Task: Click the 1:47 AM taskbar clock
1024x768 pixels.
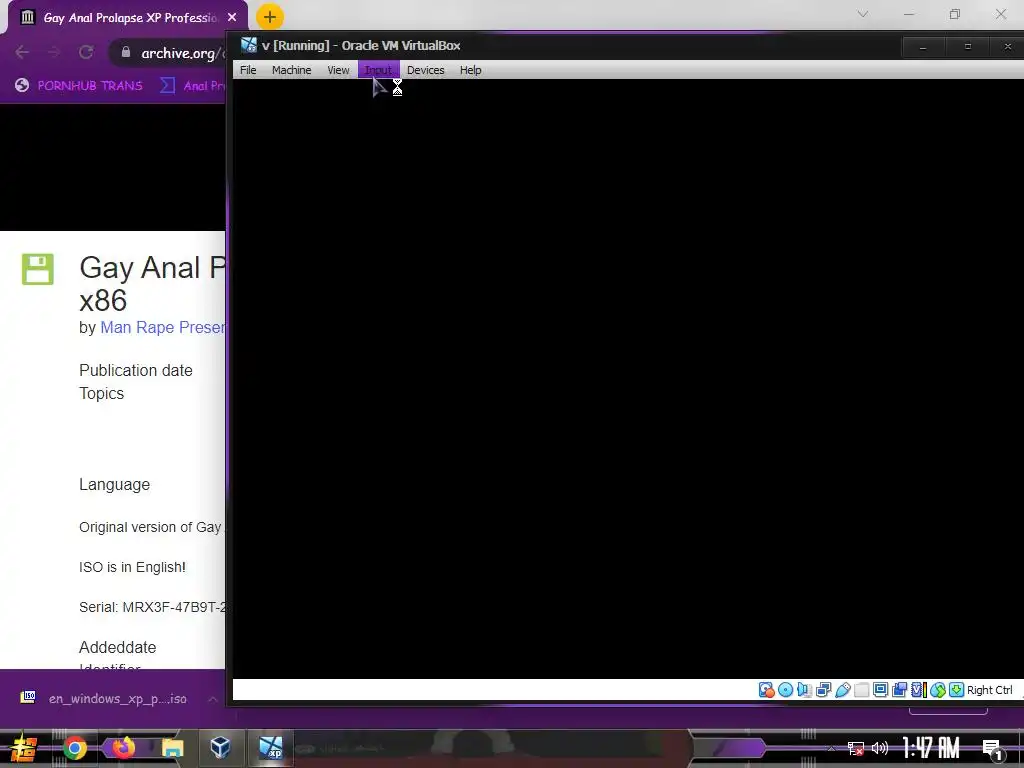Action: point(931,748)
